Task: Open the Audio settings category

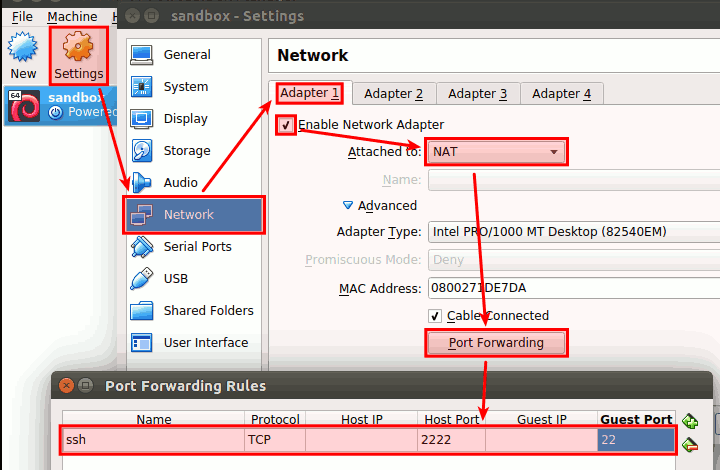Action: tap(193, 183)
